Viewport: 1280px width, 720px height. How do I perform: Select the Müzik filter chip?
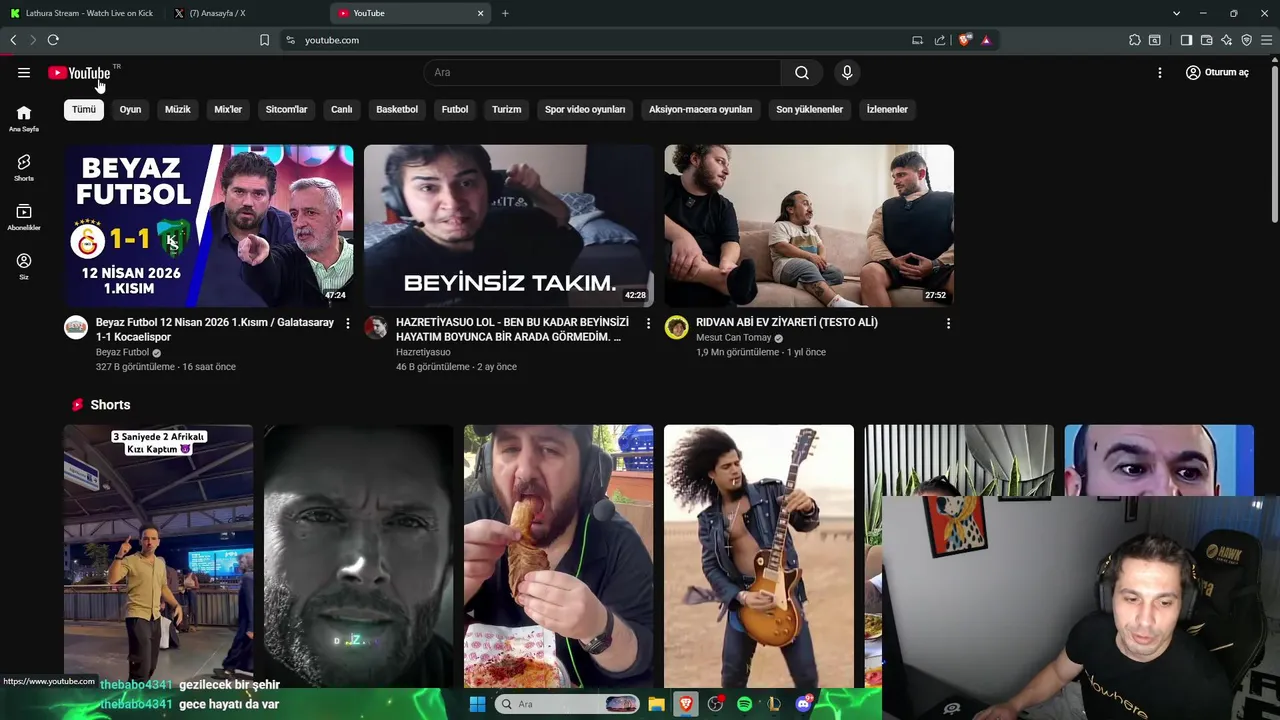pyautogui.click(x=177, y=109)
